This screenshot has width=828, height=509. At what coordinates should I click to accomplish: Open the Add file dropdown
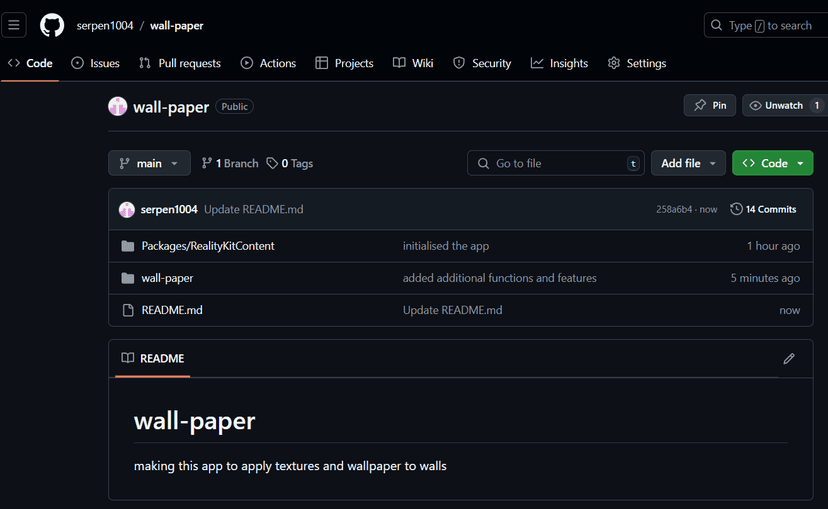point(688,163)
